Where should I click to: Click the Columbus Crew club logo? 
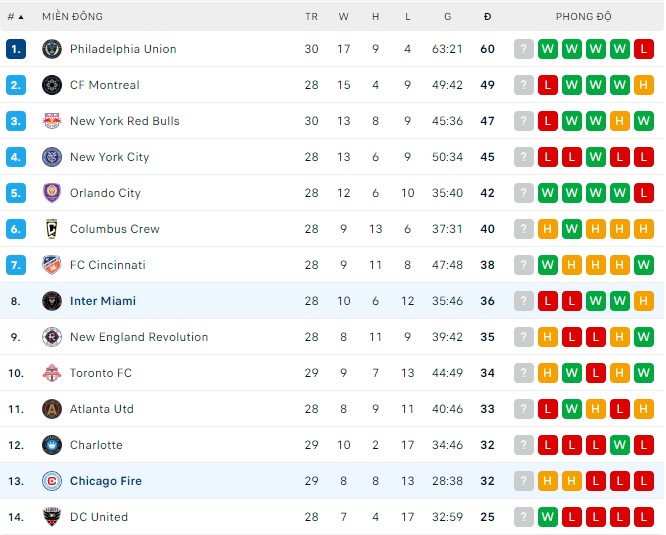pyautogui.click(x=52, y=229)
